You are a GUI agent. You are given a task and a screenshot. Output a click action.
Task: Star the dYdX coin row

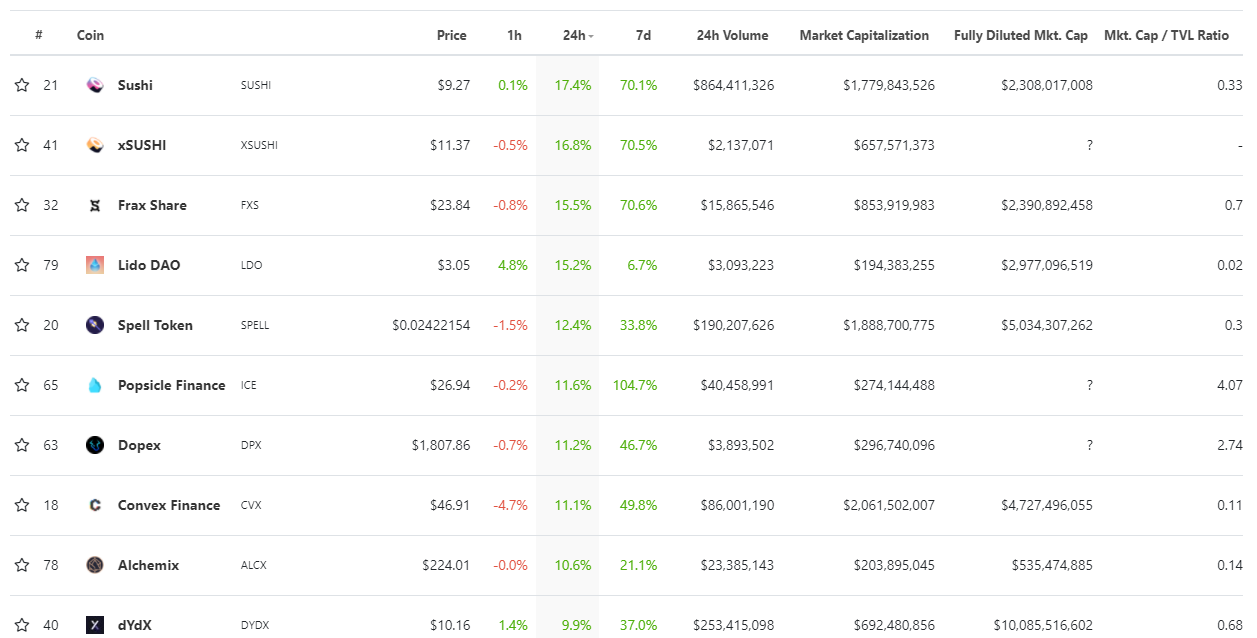(x=22, y=625)
